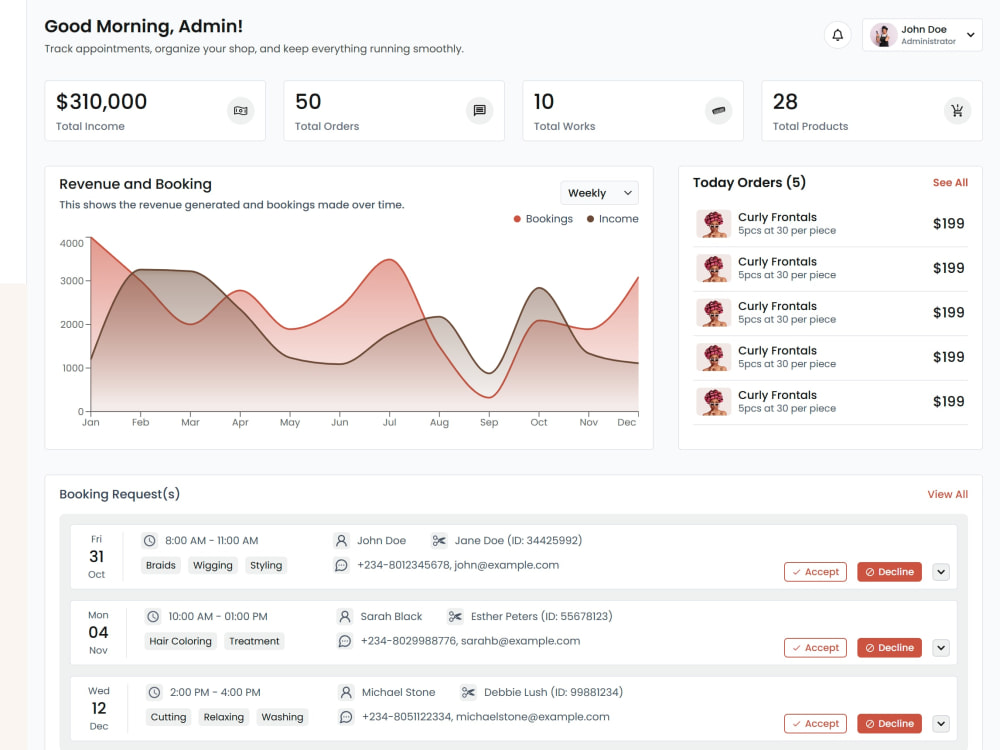Expand the John Doe account dropdown arrow
1000x750 pixels.
[x=970, y=35]
